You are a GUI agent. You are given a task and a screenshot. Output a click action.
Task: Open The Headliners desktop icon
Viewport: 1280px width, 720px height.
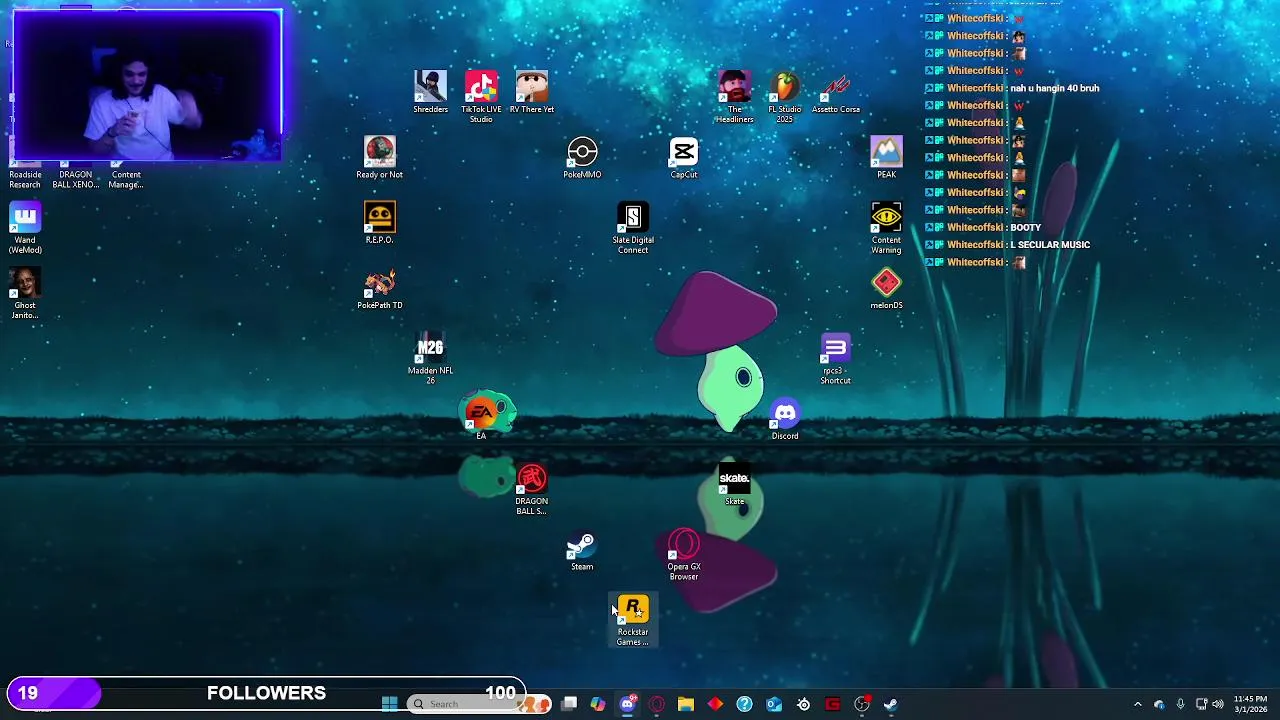coord(734,97)
